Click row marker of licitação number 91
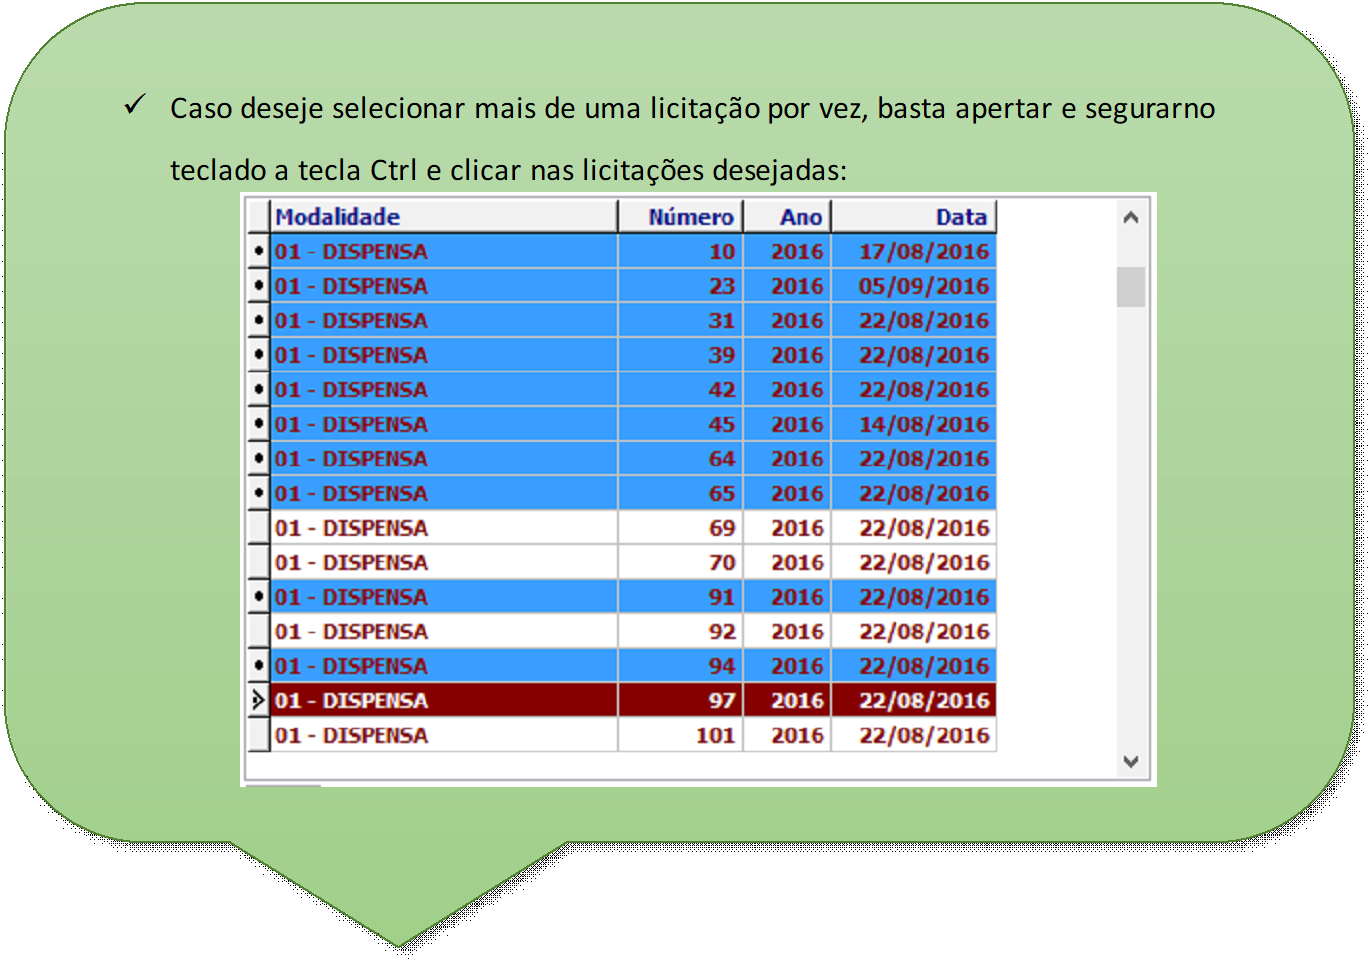1370x962 pixels. point(259,597)
